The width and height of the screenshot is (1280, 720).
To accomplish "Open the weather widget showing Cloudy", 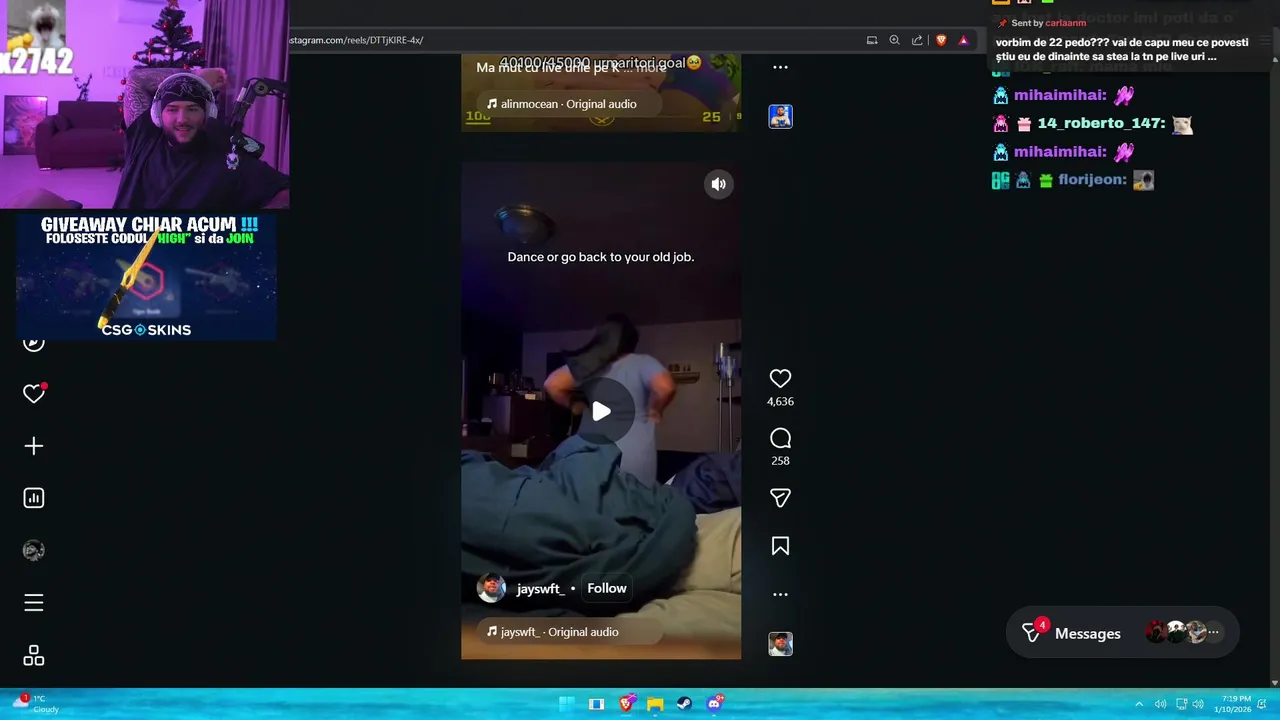I will [x=35, y=704].
